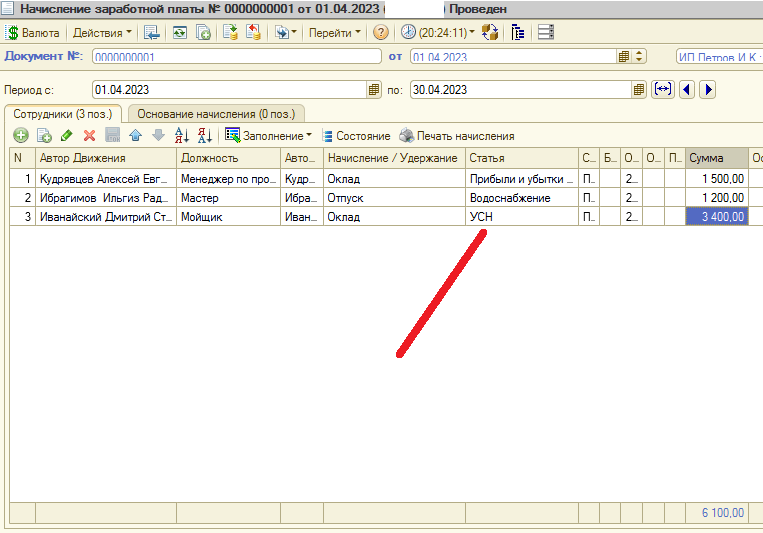Click the Печать начисления button

457,136
